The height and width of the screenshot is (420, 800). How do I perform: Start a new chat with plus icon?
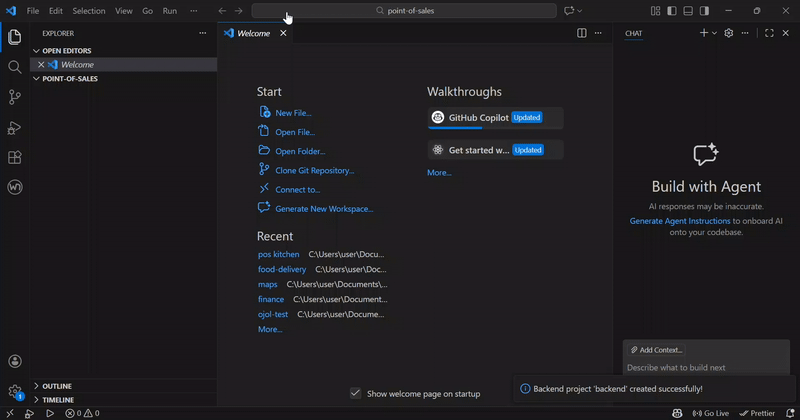coord(704,33)
